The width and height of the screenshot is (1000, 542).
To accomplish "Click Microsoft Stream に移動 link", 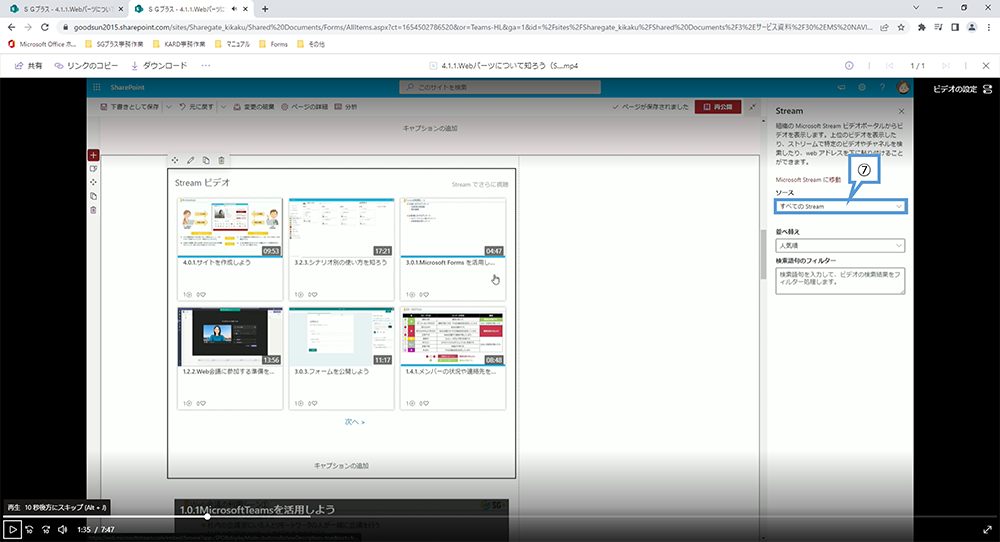I will click(808, 180).
